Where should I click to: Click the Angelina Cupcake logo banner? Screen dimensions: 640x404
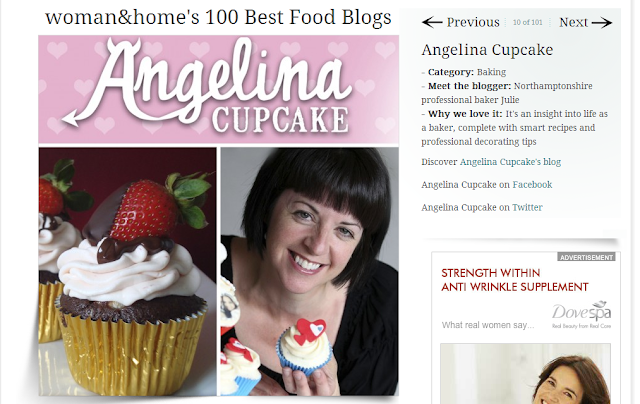point(219,89)
